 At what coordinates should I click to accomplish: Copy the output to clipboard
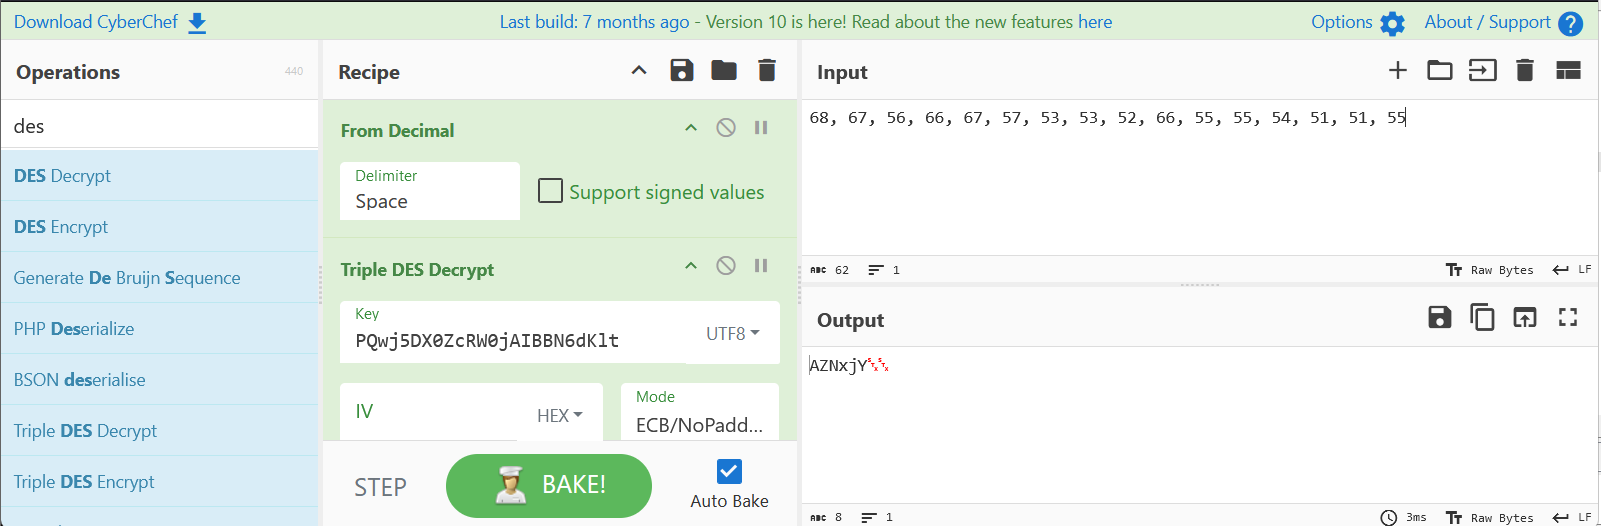point(1482,317)
